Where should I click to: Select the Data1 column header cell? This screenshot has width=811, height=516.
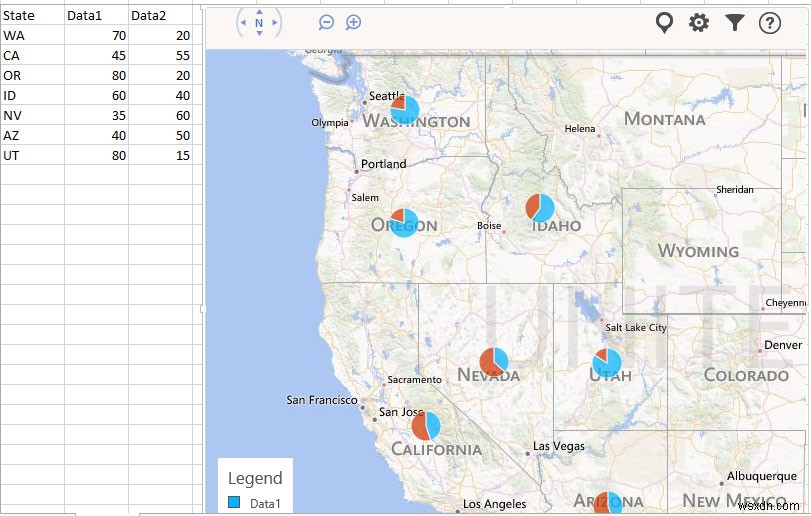click(97, 15)
